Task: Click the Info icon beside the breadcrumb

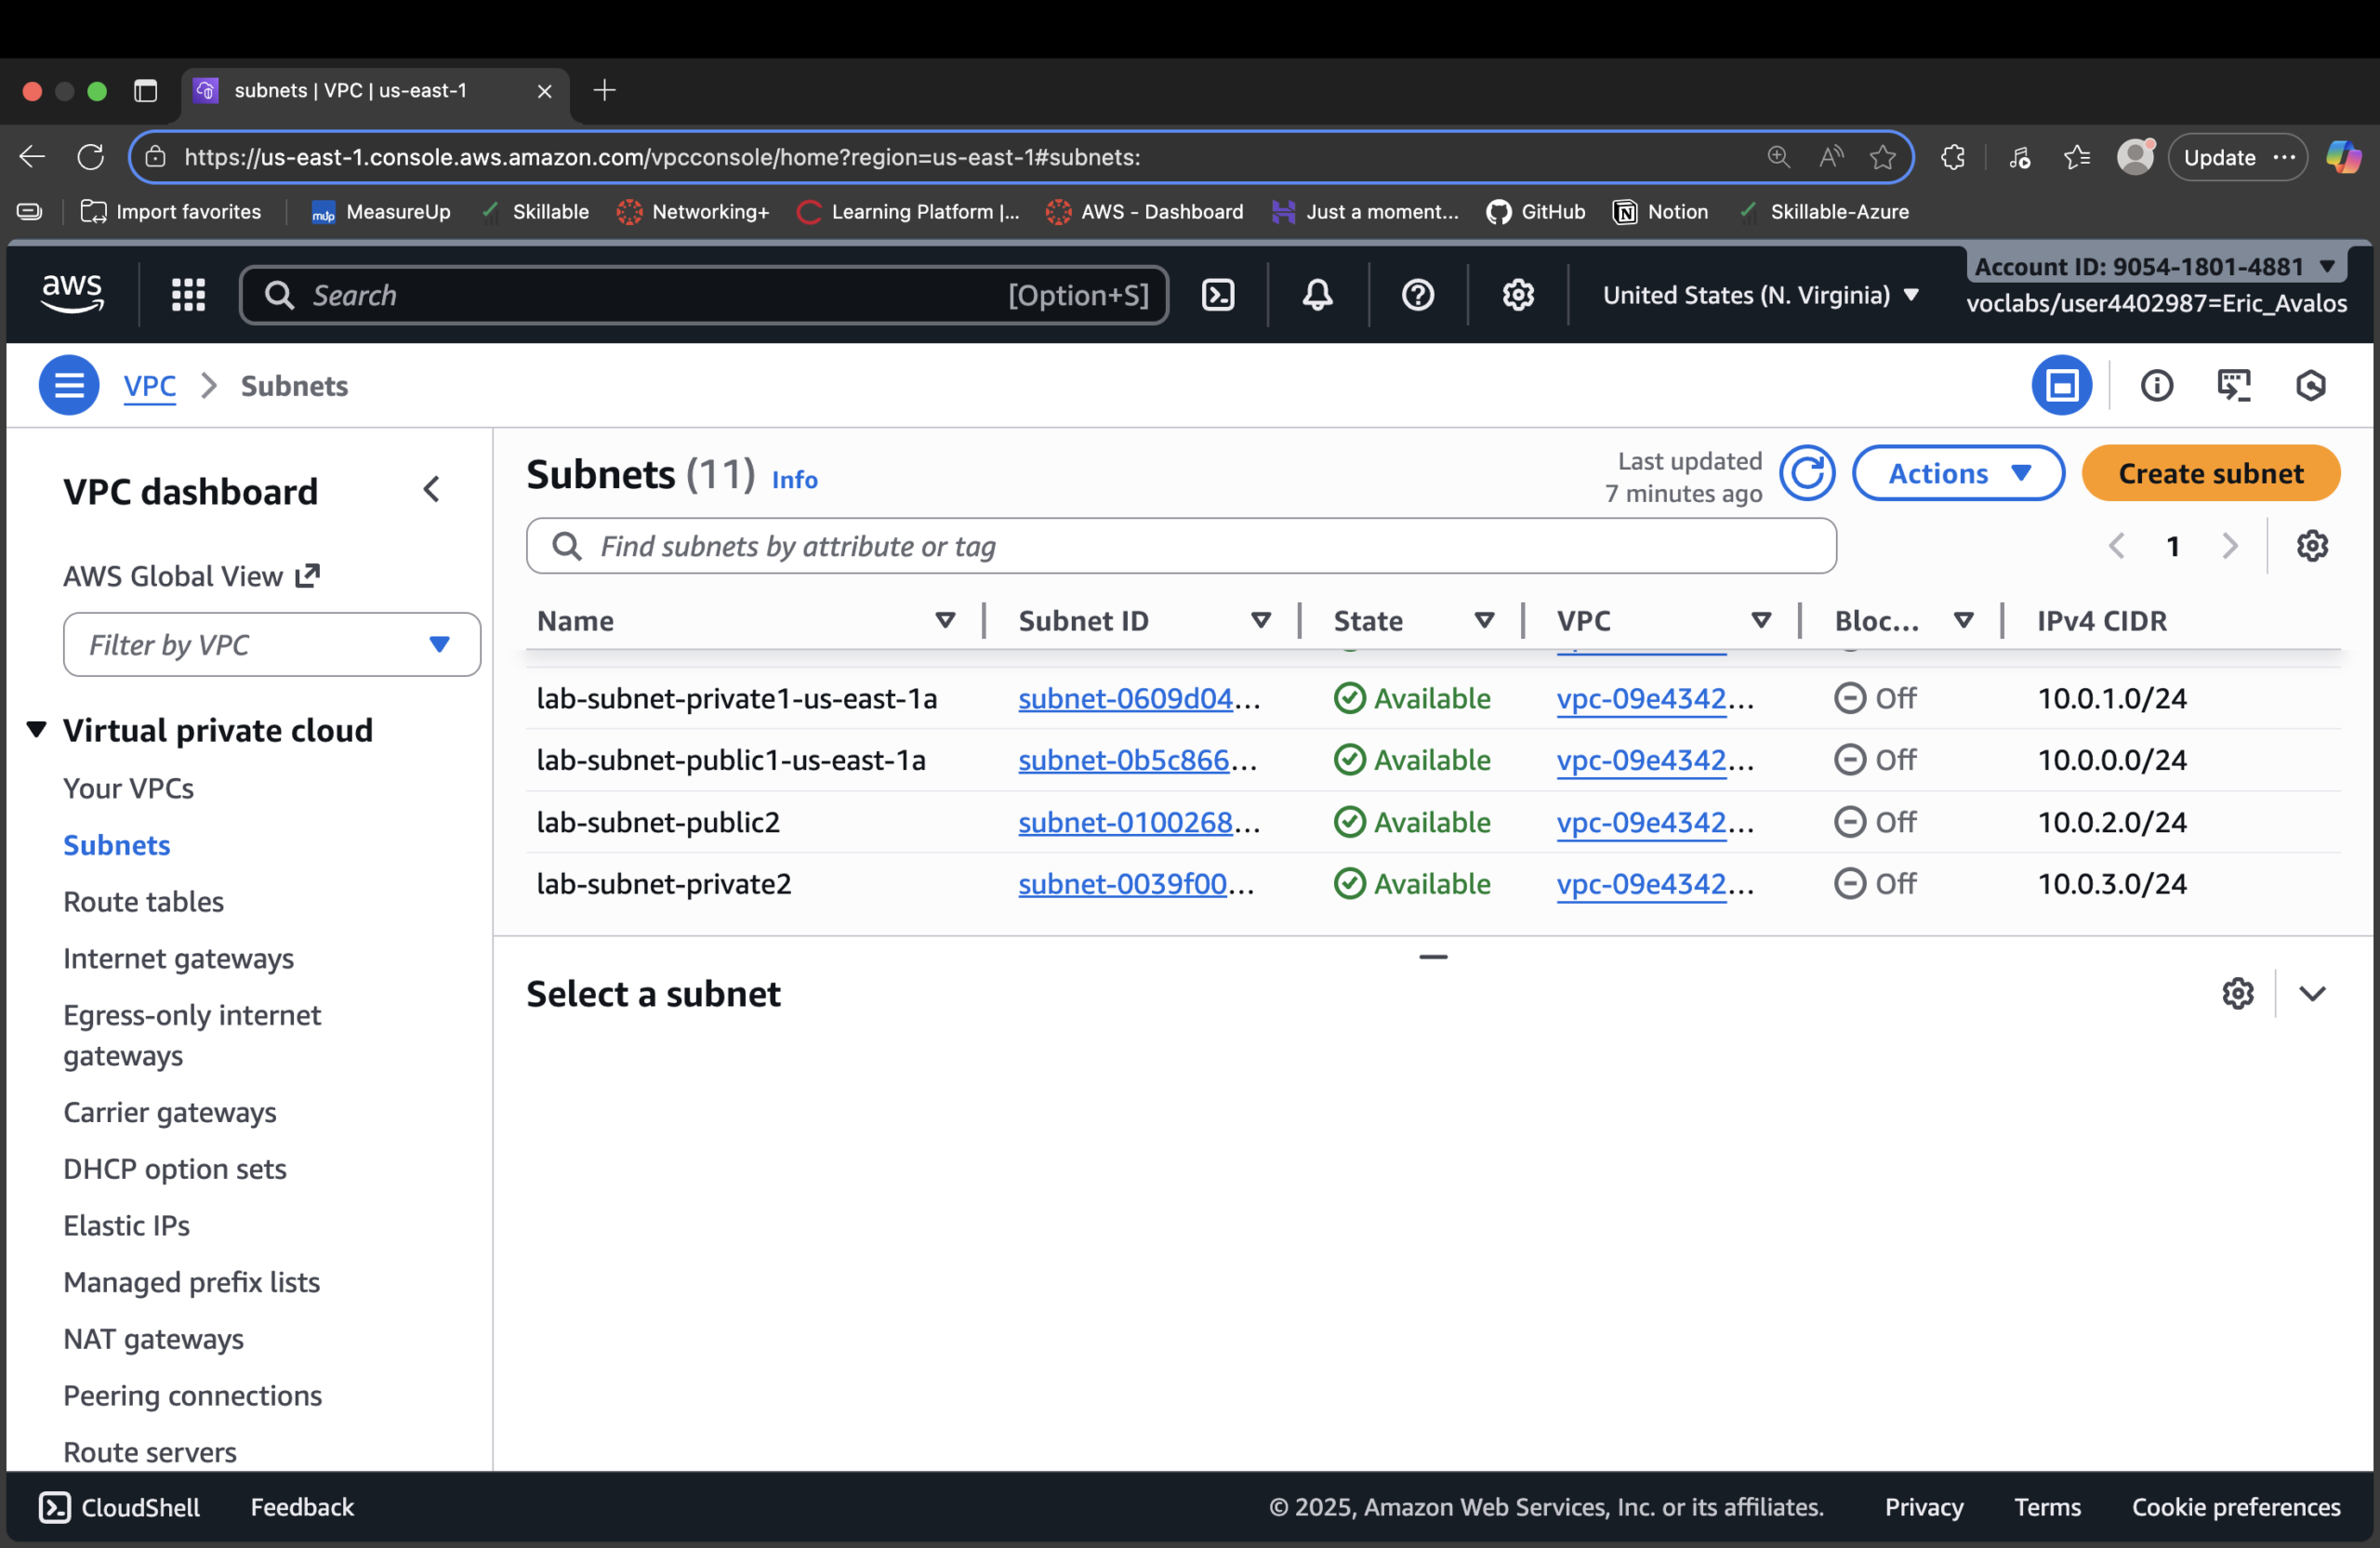Action: click(2157, 384)
